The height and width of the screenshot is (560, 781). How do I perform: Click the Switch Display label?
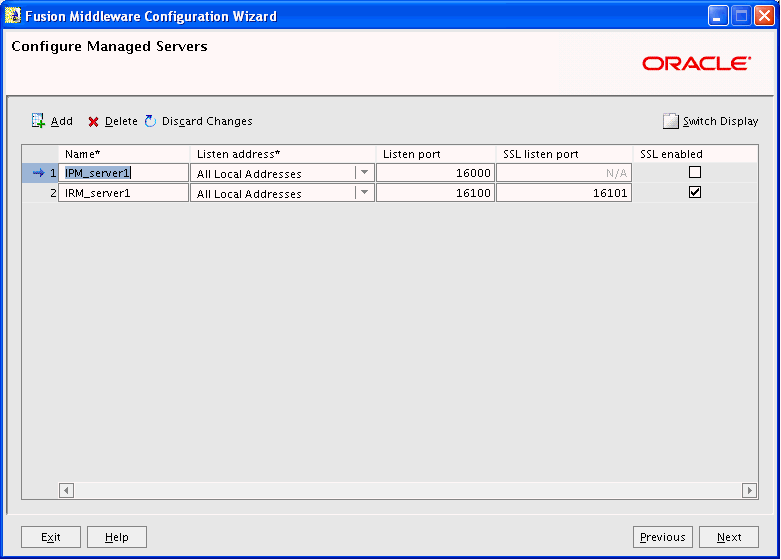720,121
